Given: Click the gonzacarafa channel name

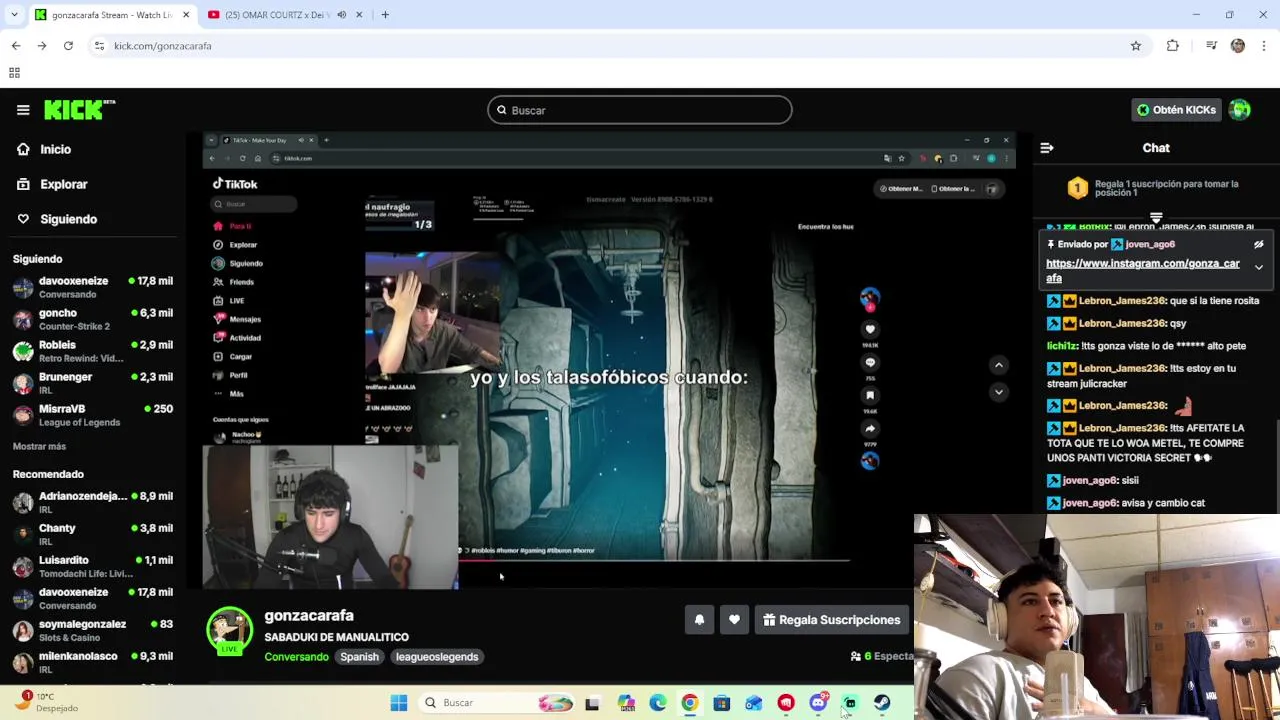Looking at the screenshot, I should (x=309, y=616).
